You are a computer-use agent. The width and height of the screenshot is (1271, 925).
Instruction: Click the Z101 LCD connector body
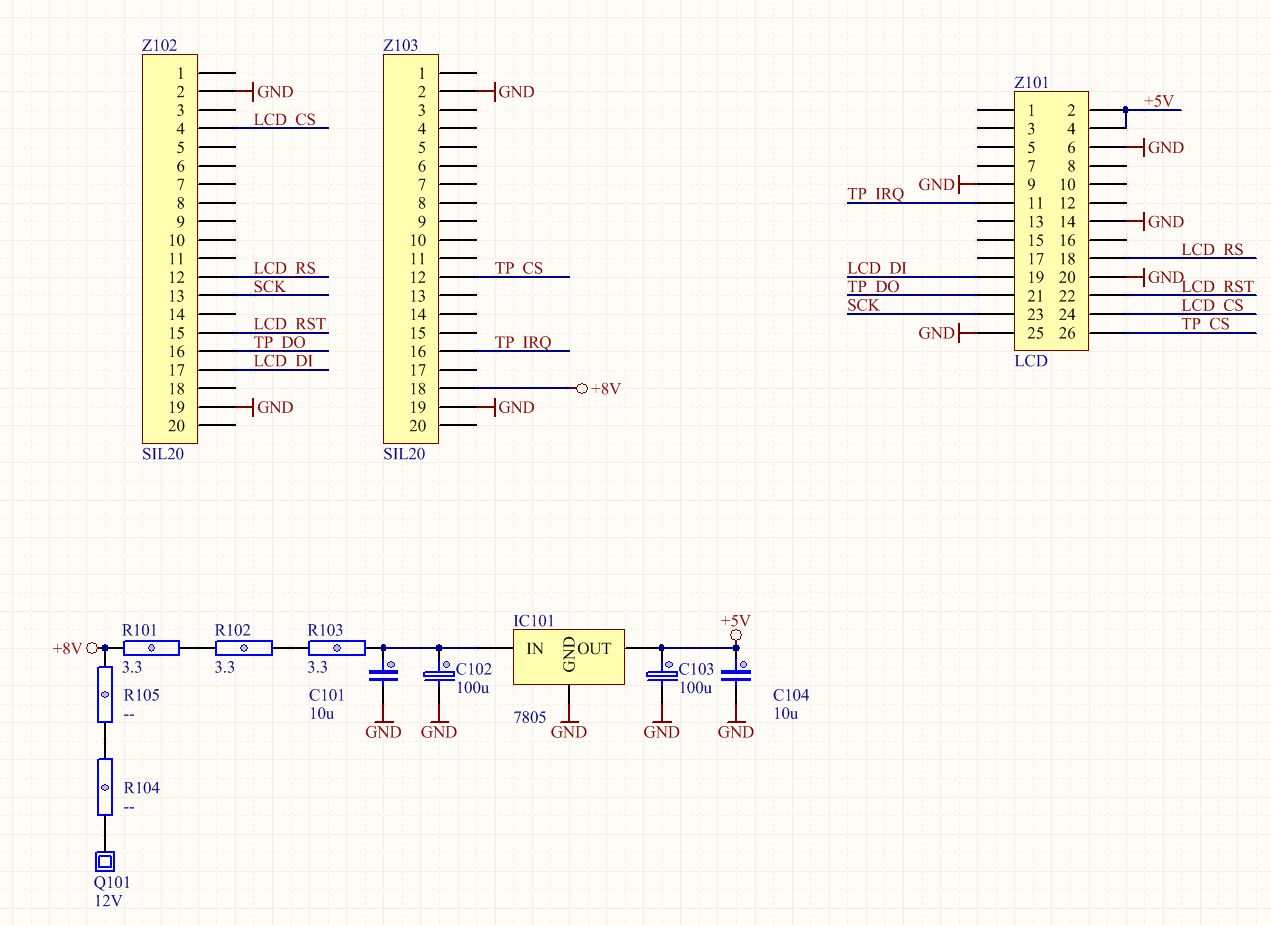1051,222
